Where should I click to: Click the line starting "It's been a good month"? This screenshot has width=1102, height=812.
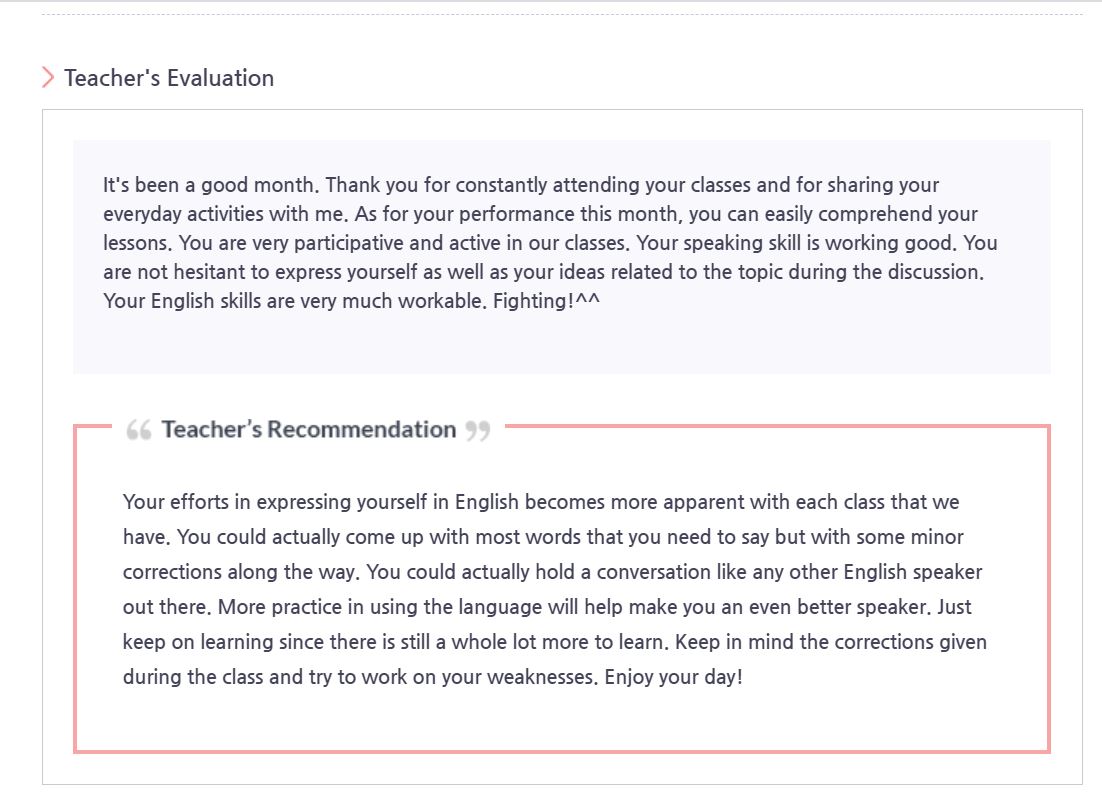click(520, 185)
